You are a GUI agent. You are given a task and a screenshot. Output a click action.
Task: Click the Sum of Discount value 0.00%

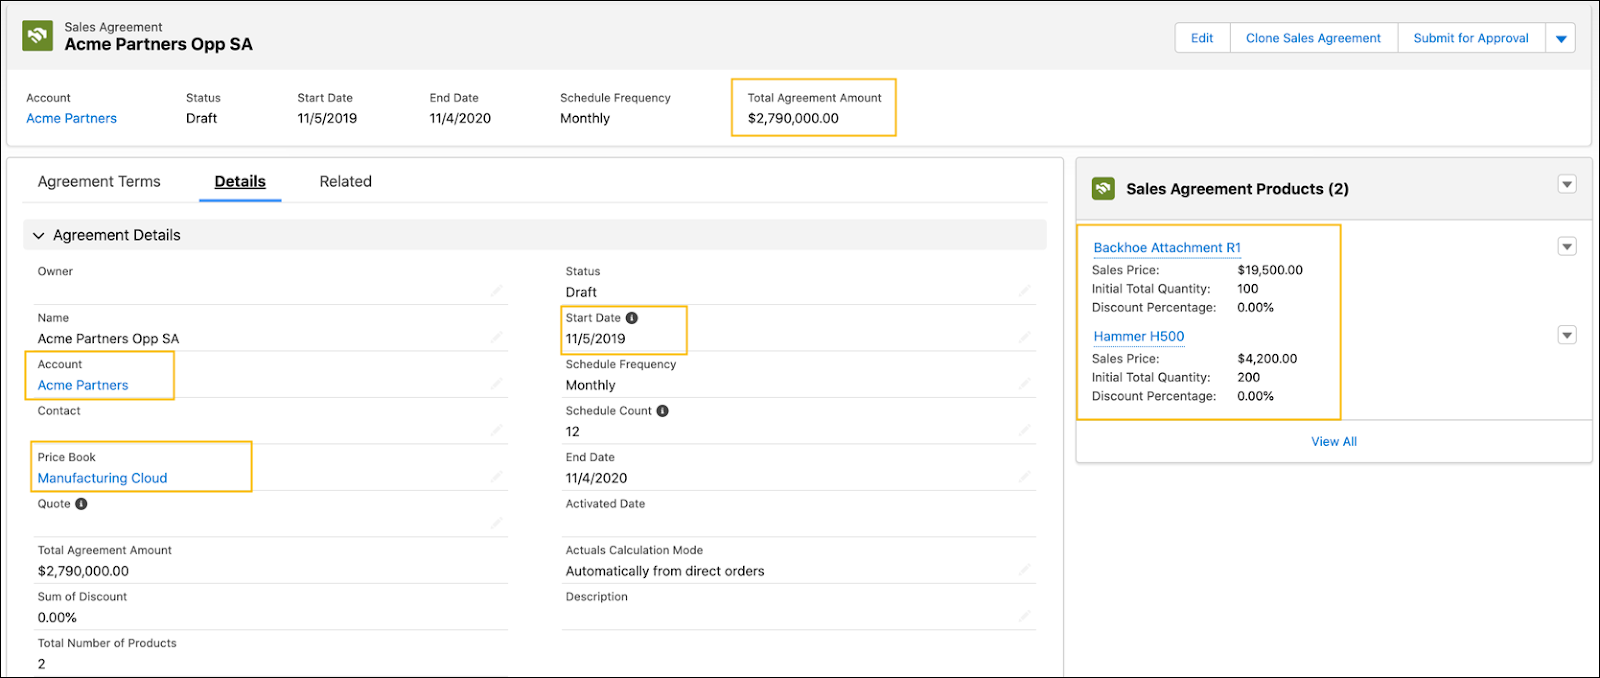(57, 618)
